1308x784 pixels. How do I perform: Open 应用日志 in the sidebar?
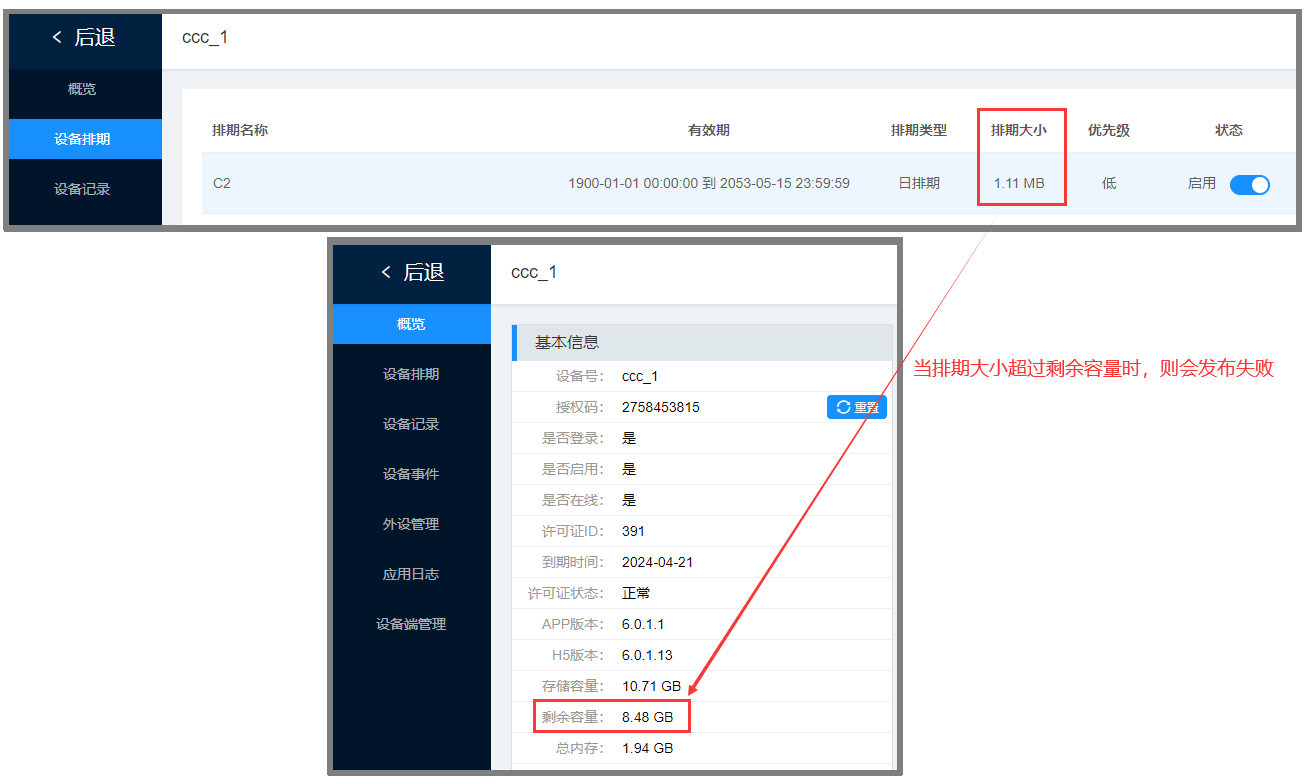pyautogui.click(x=412, y=574)
